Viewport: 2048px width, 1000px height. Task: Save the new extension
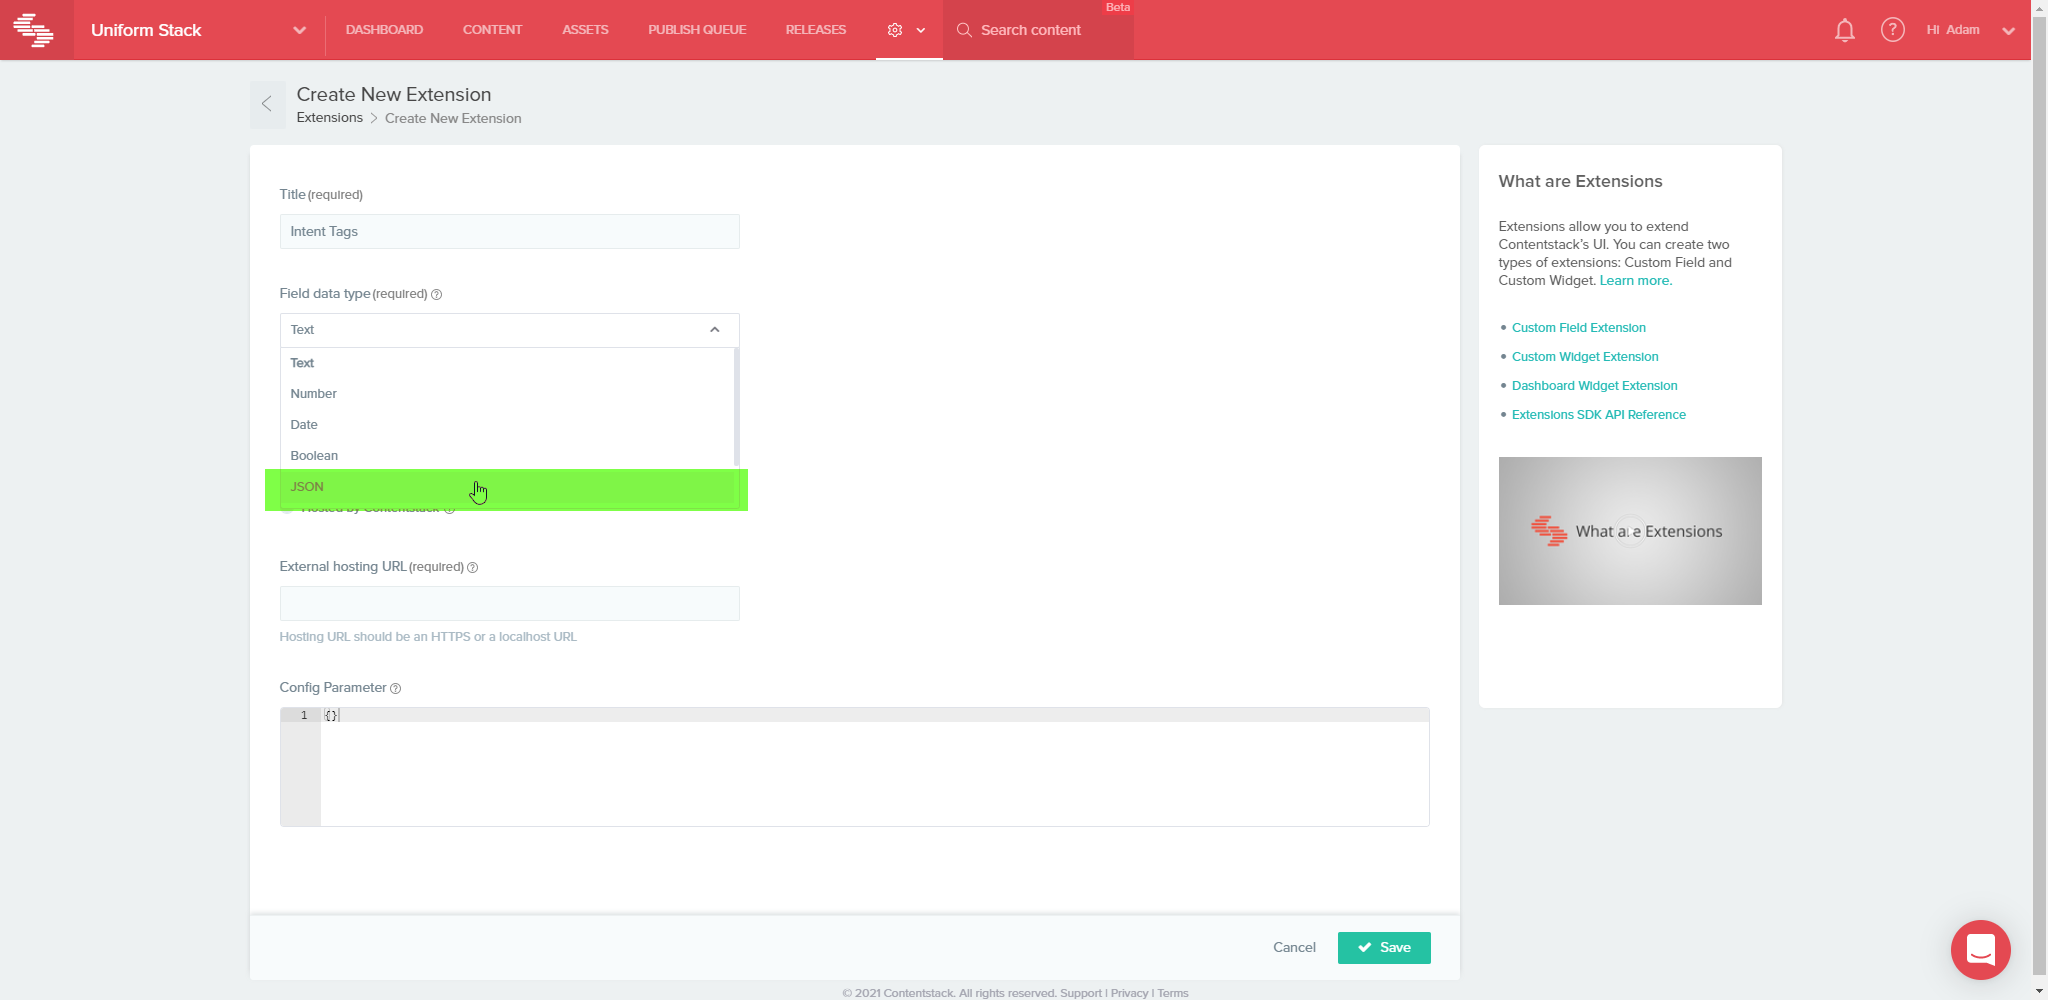pos(1384,948)
